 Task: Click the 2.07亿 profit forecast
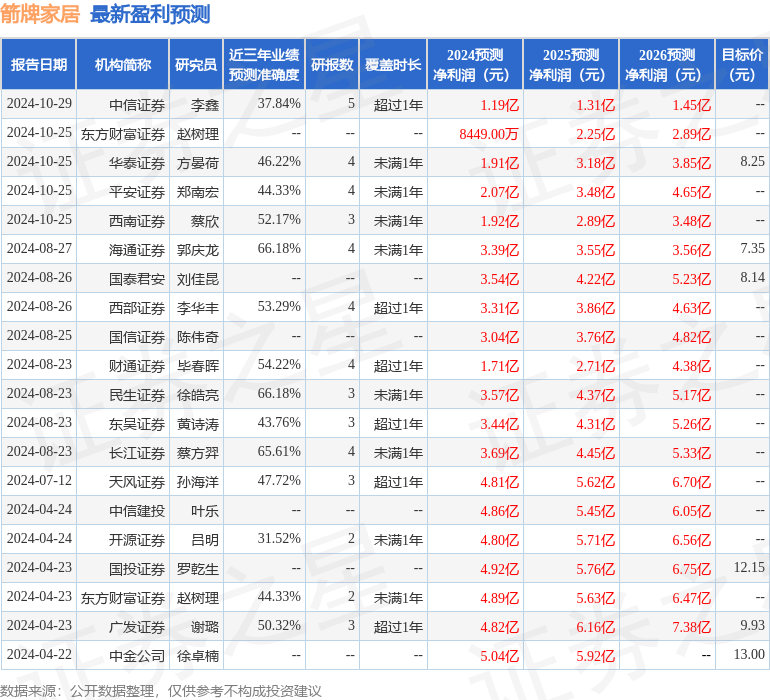pos(499,192)
